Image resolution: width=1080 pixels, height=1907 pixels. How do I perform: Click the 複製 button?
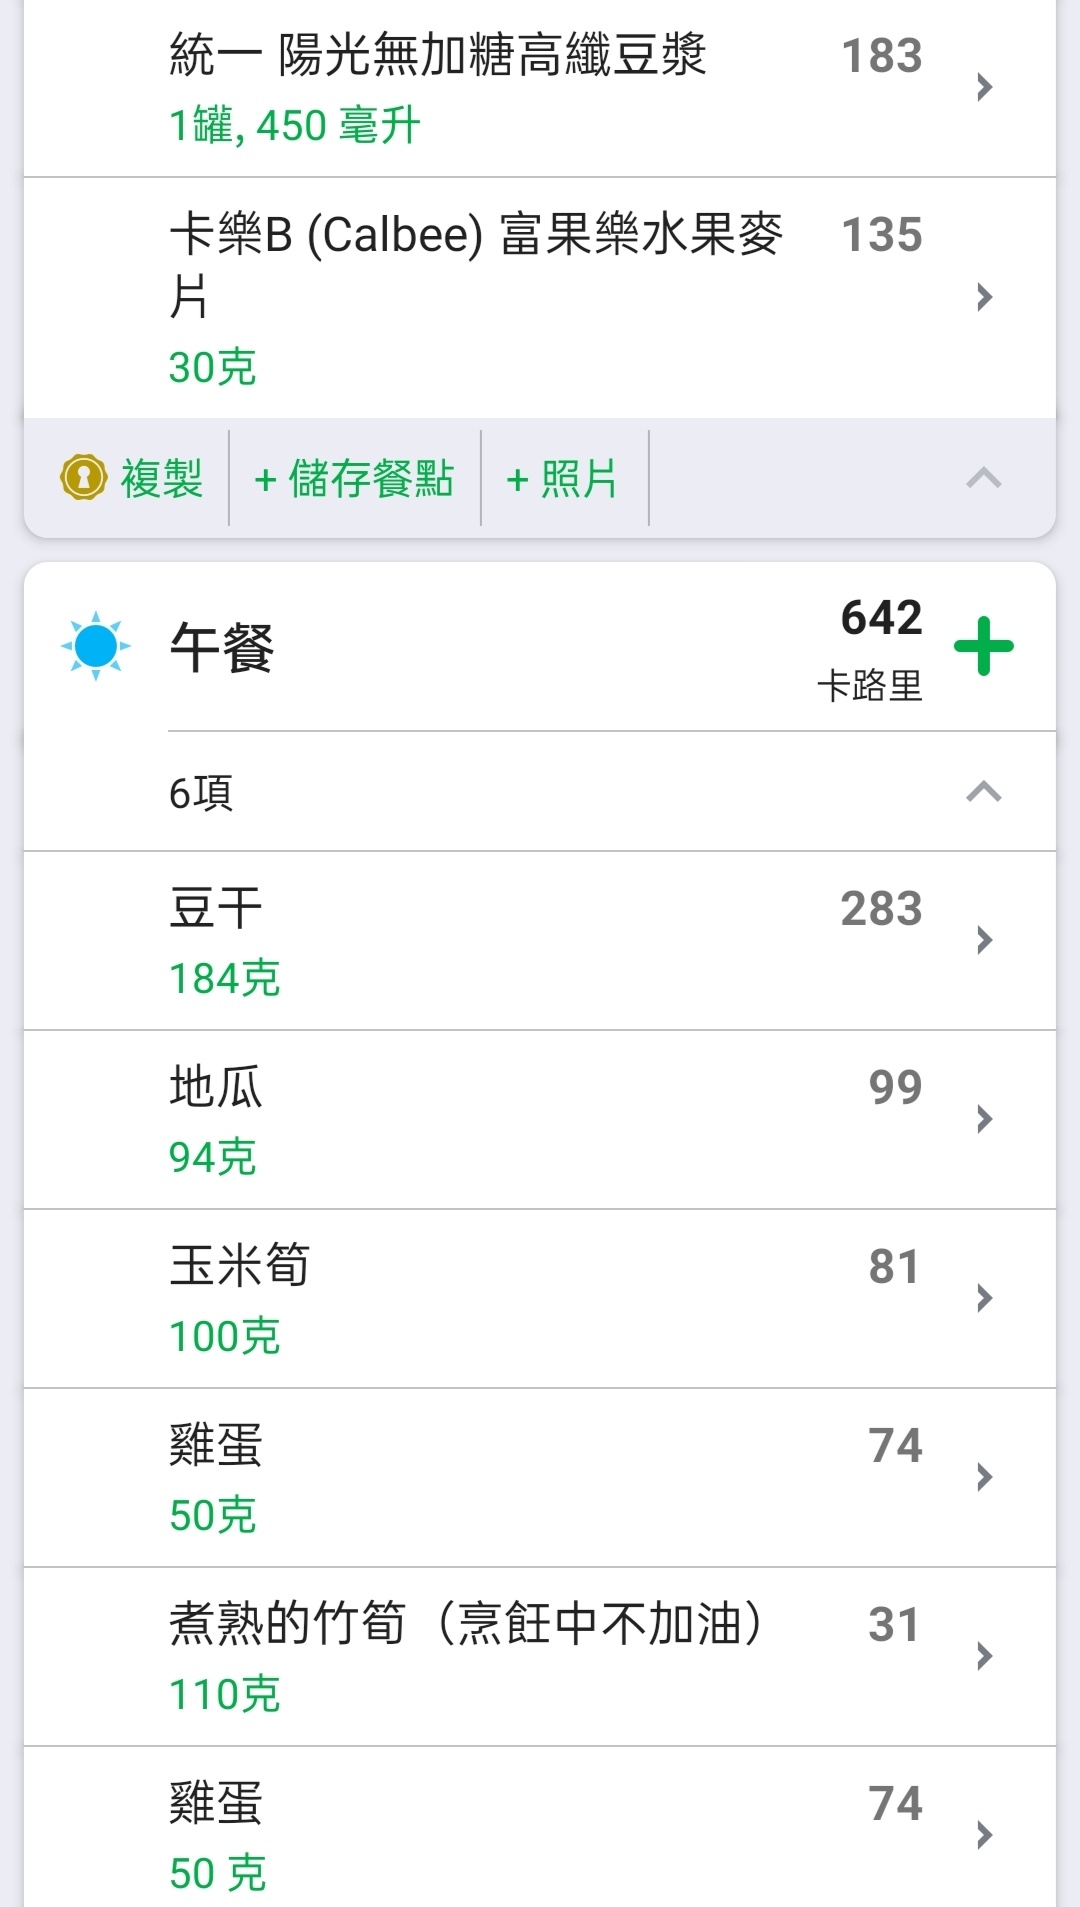(x=161, y=478)
